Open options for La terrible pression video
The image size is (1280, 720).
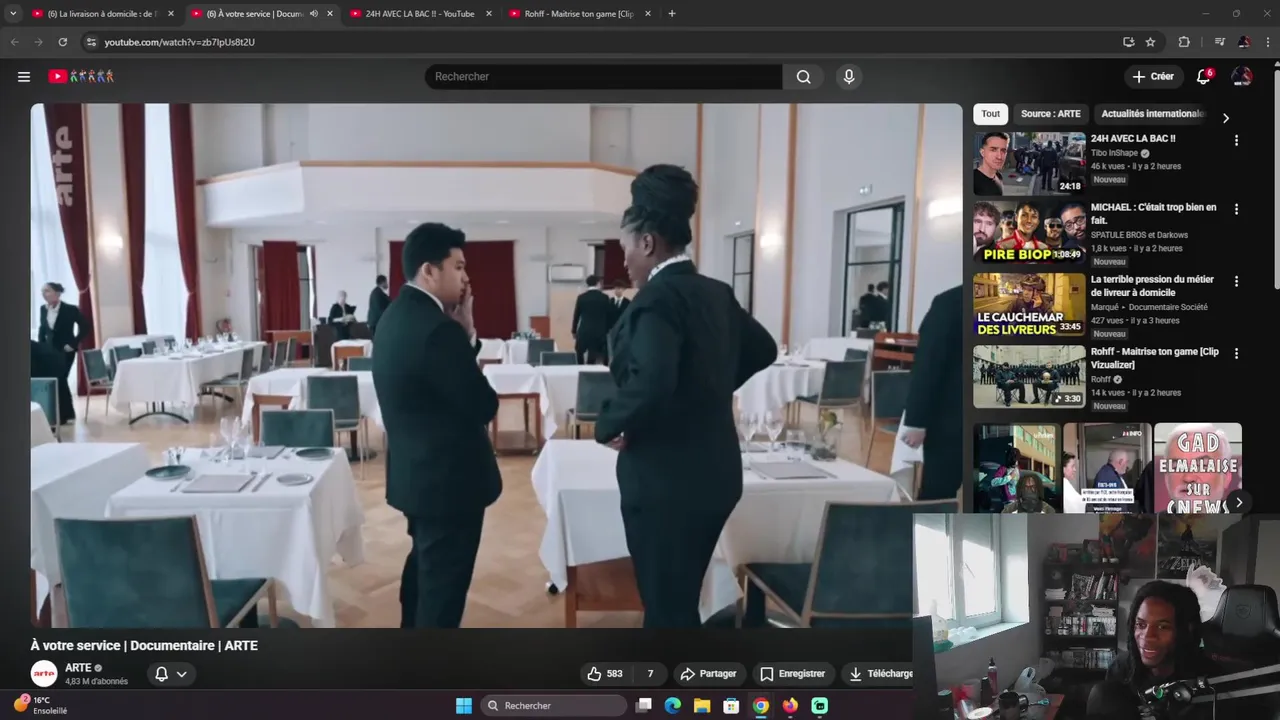tap(1236, 282)
